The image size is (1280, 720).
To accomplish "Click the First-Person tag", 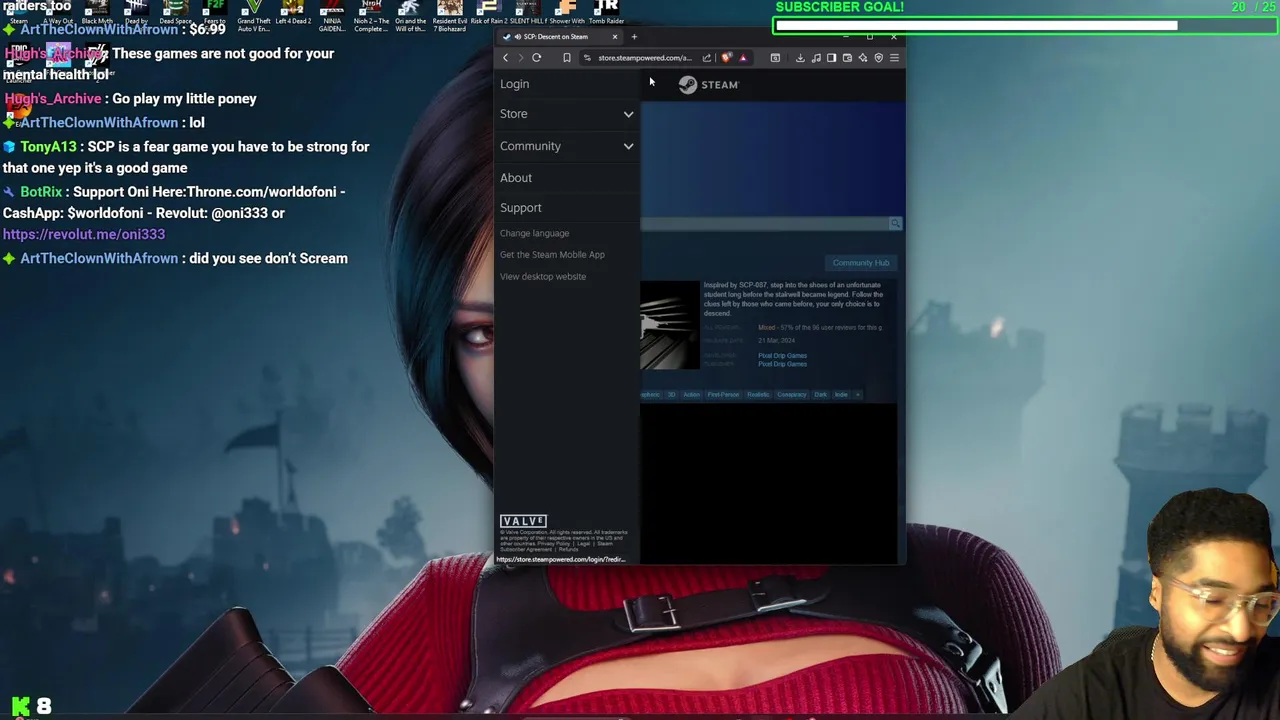I will [x=723, y=395].
